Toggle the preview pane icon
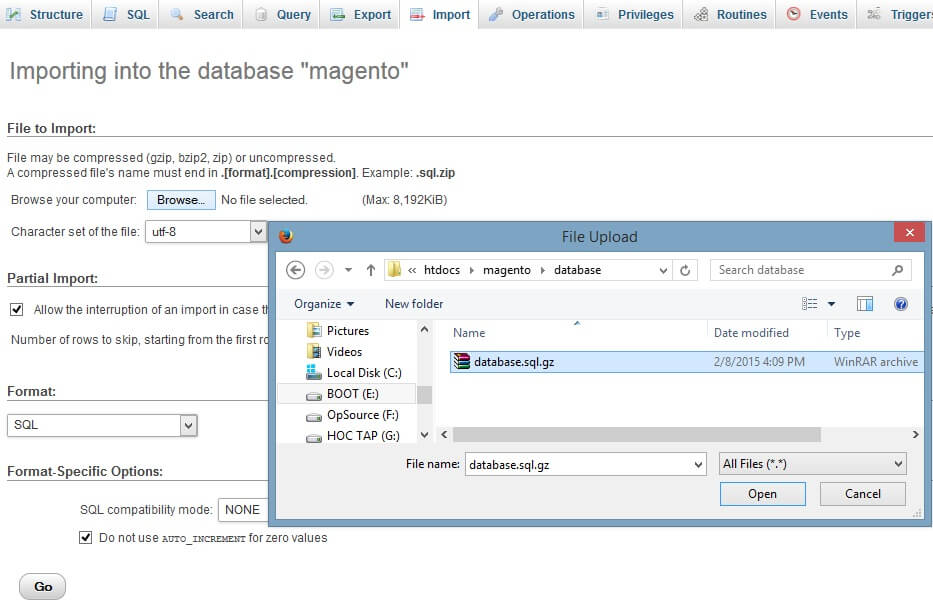Image resolution: width=933 pixels, height=607 pixels. 865,304
